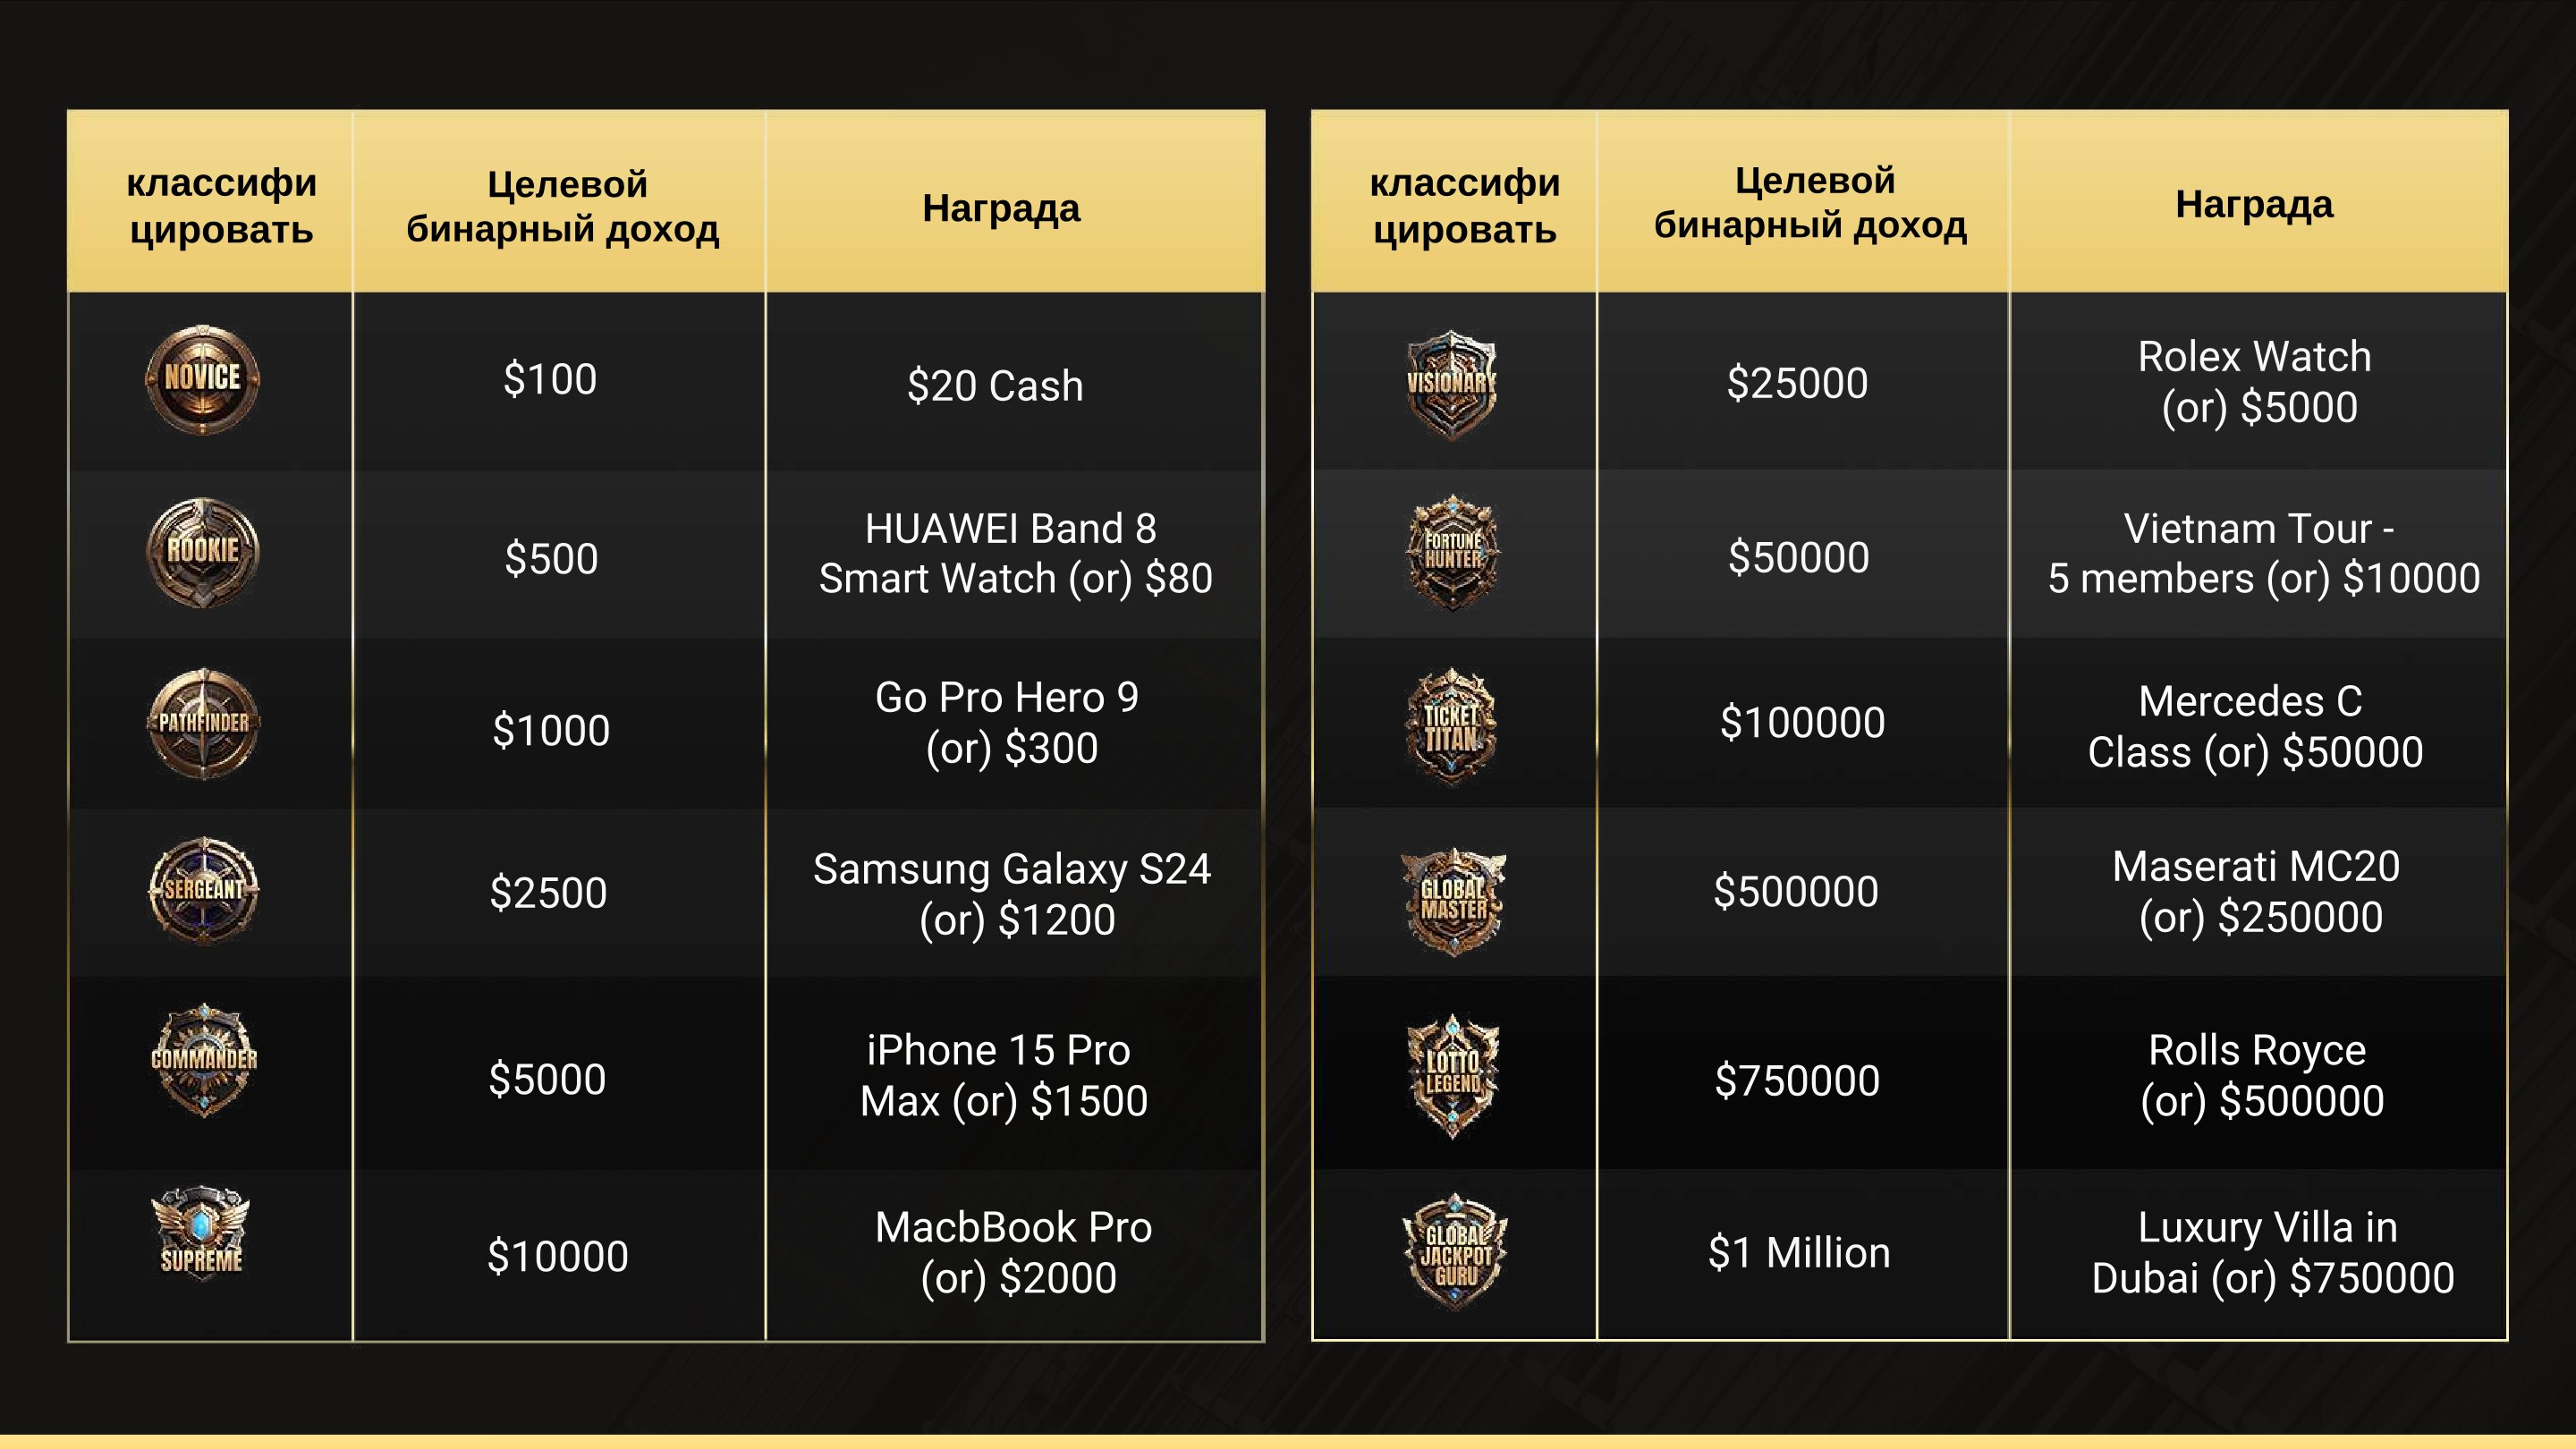
Task: Select the Rookie rank badge
Action: [x=203, y=552]
